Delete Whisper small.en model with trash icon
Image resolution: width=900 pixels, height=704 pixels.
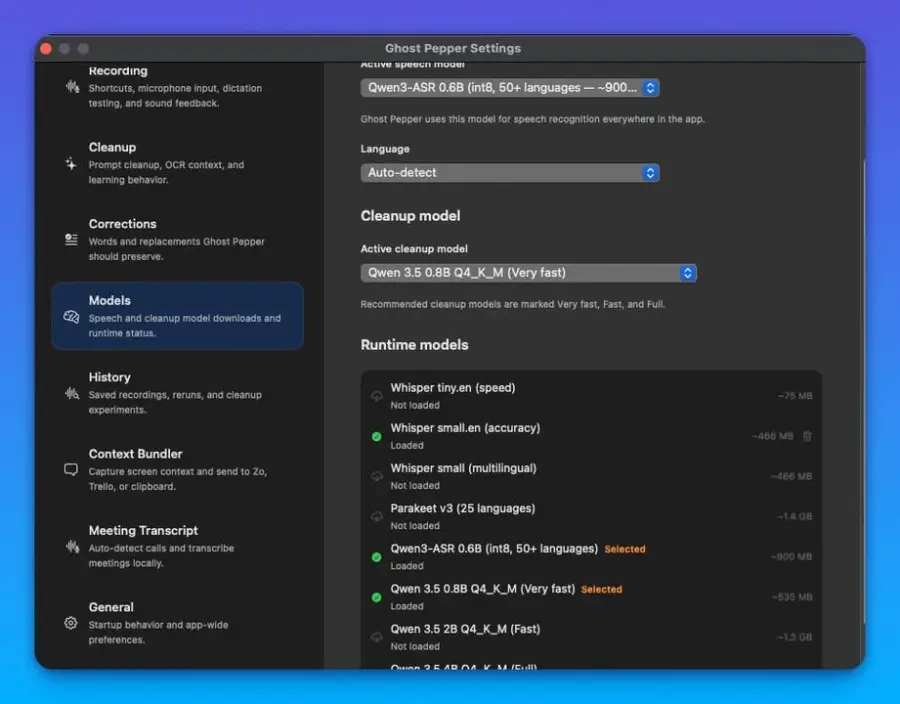click(807, 436)
